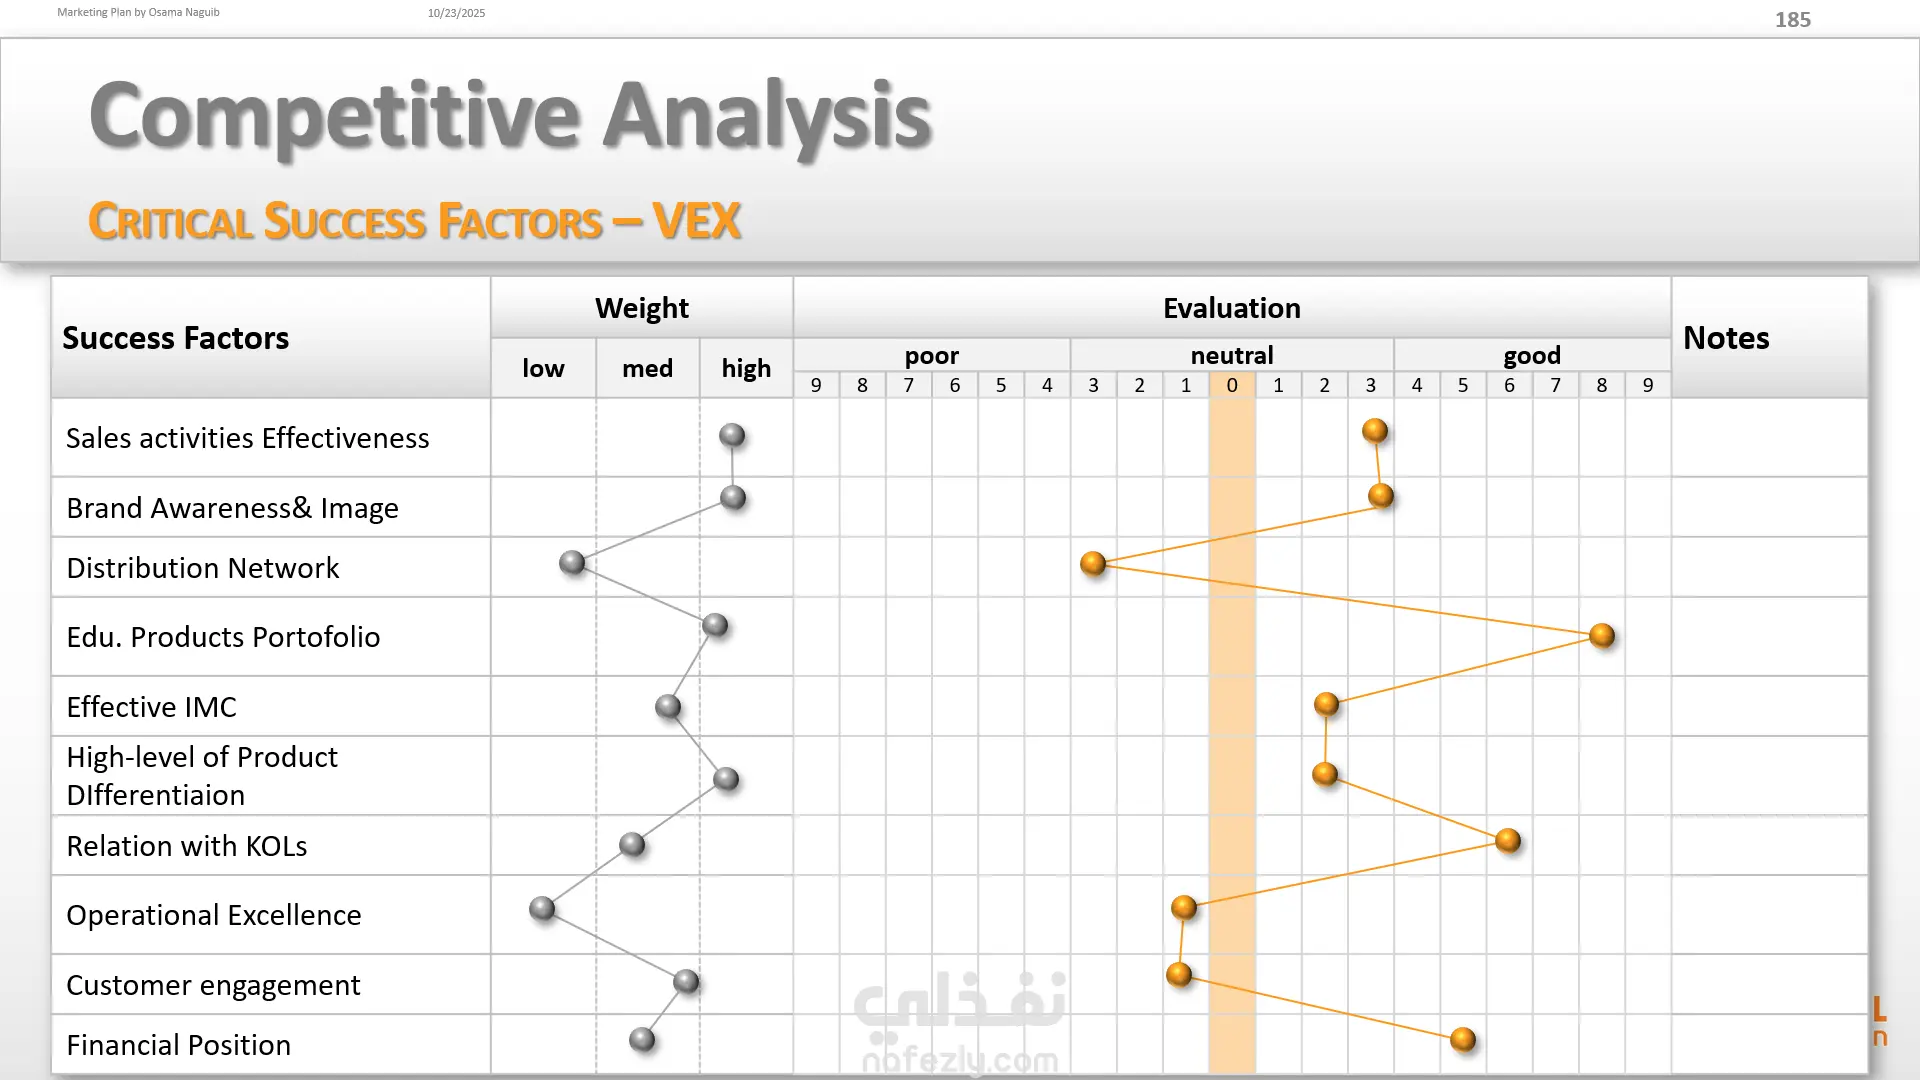Click the "Weight" header cell
The image size is (1920, 1080).
[641, 308]
